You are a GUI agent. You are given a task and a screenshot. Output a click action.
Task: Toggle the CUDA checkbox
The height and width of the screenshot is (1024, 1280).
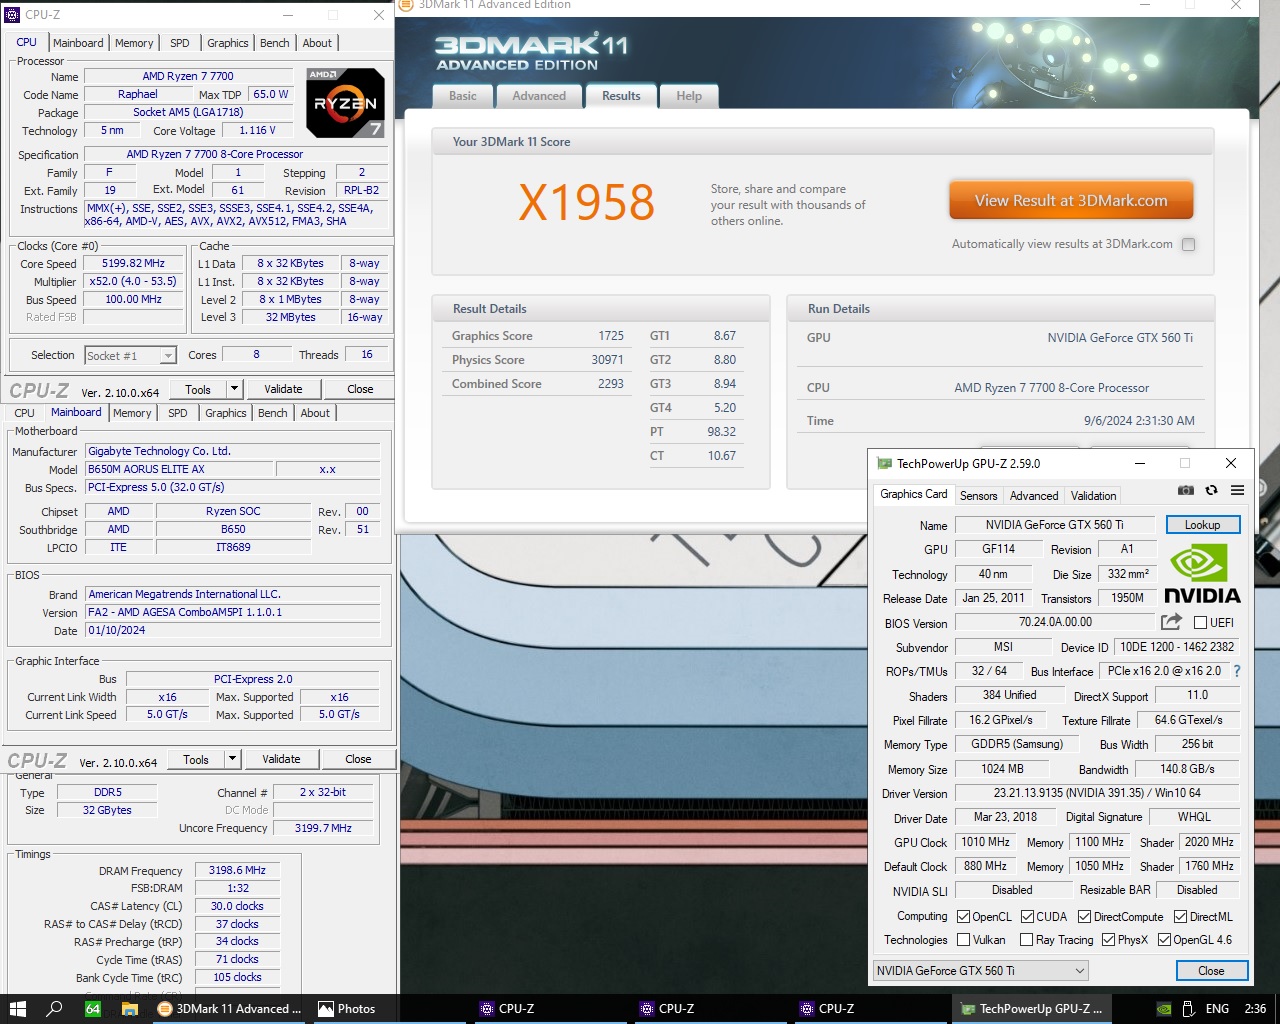pos(1027,916)
